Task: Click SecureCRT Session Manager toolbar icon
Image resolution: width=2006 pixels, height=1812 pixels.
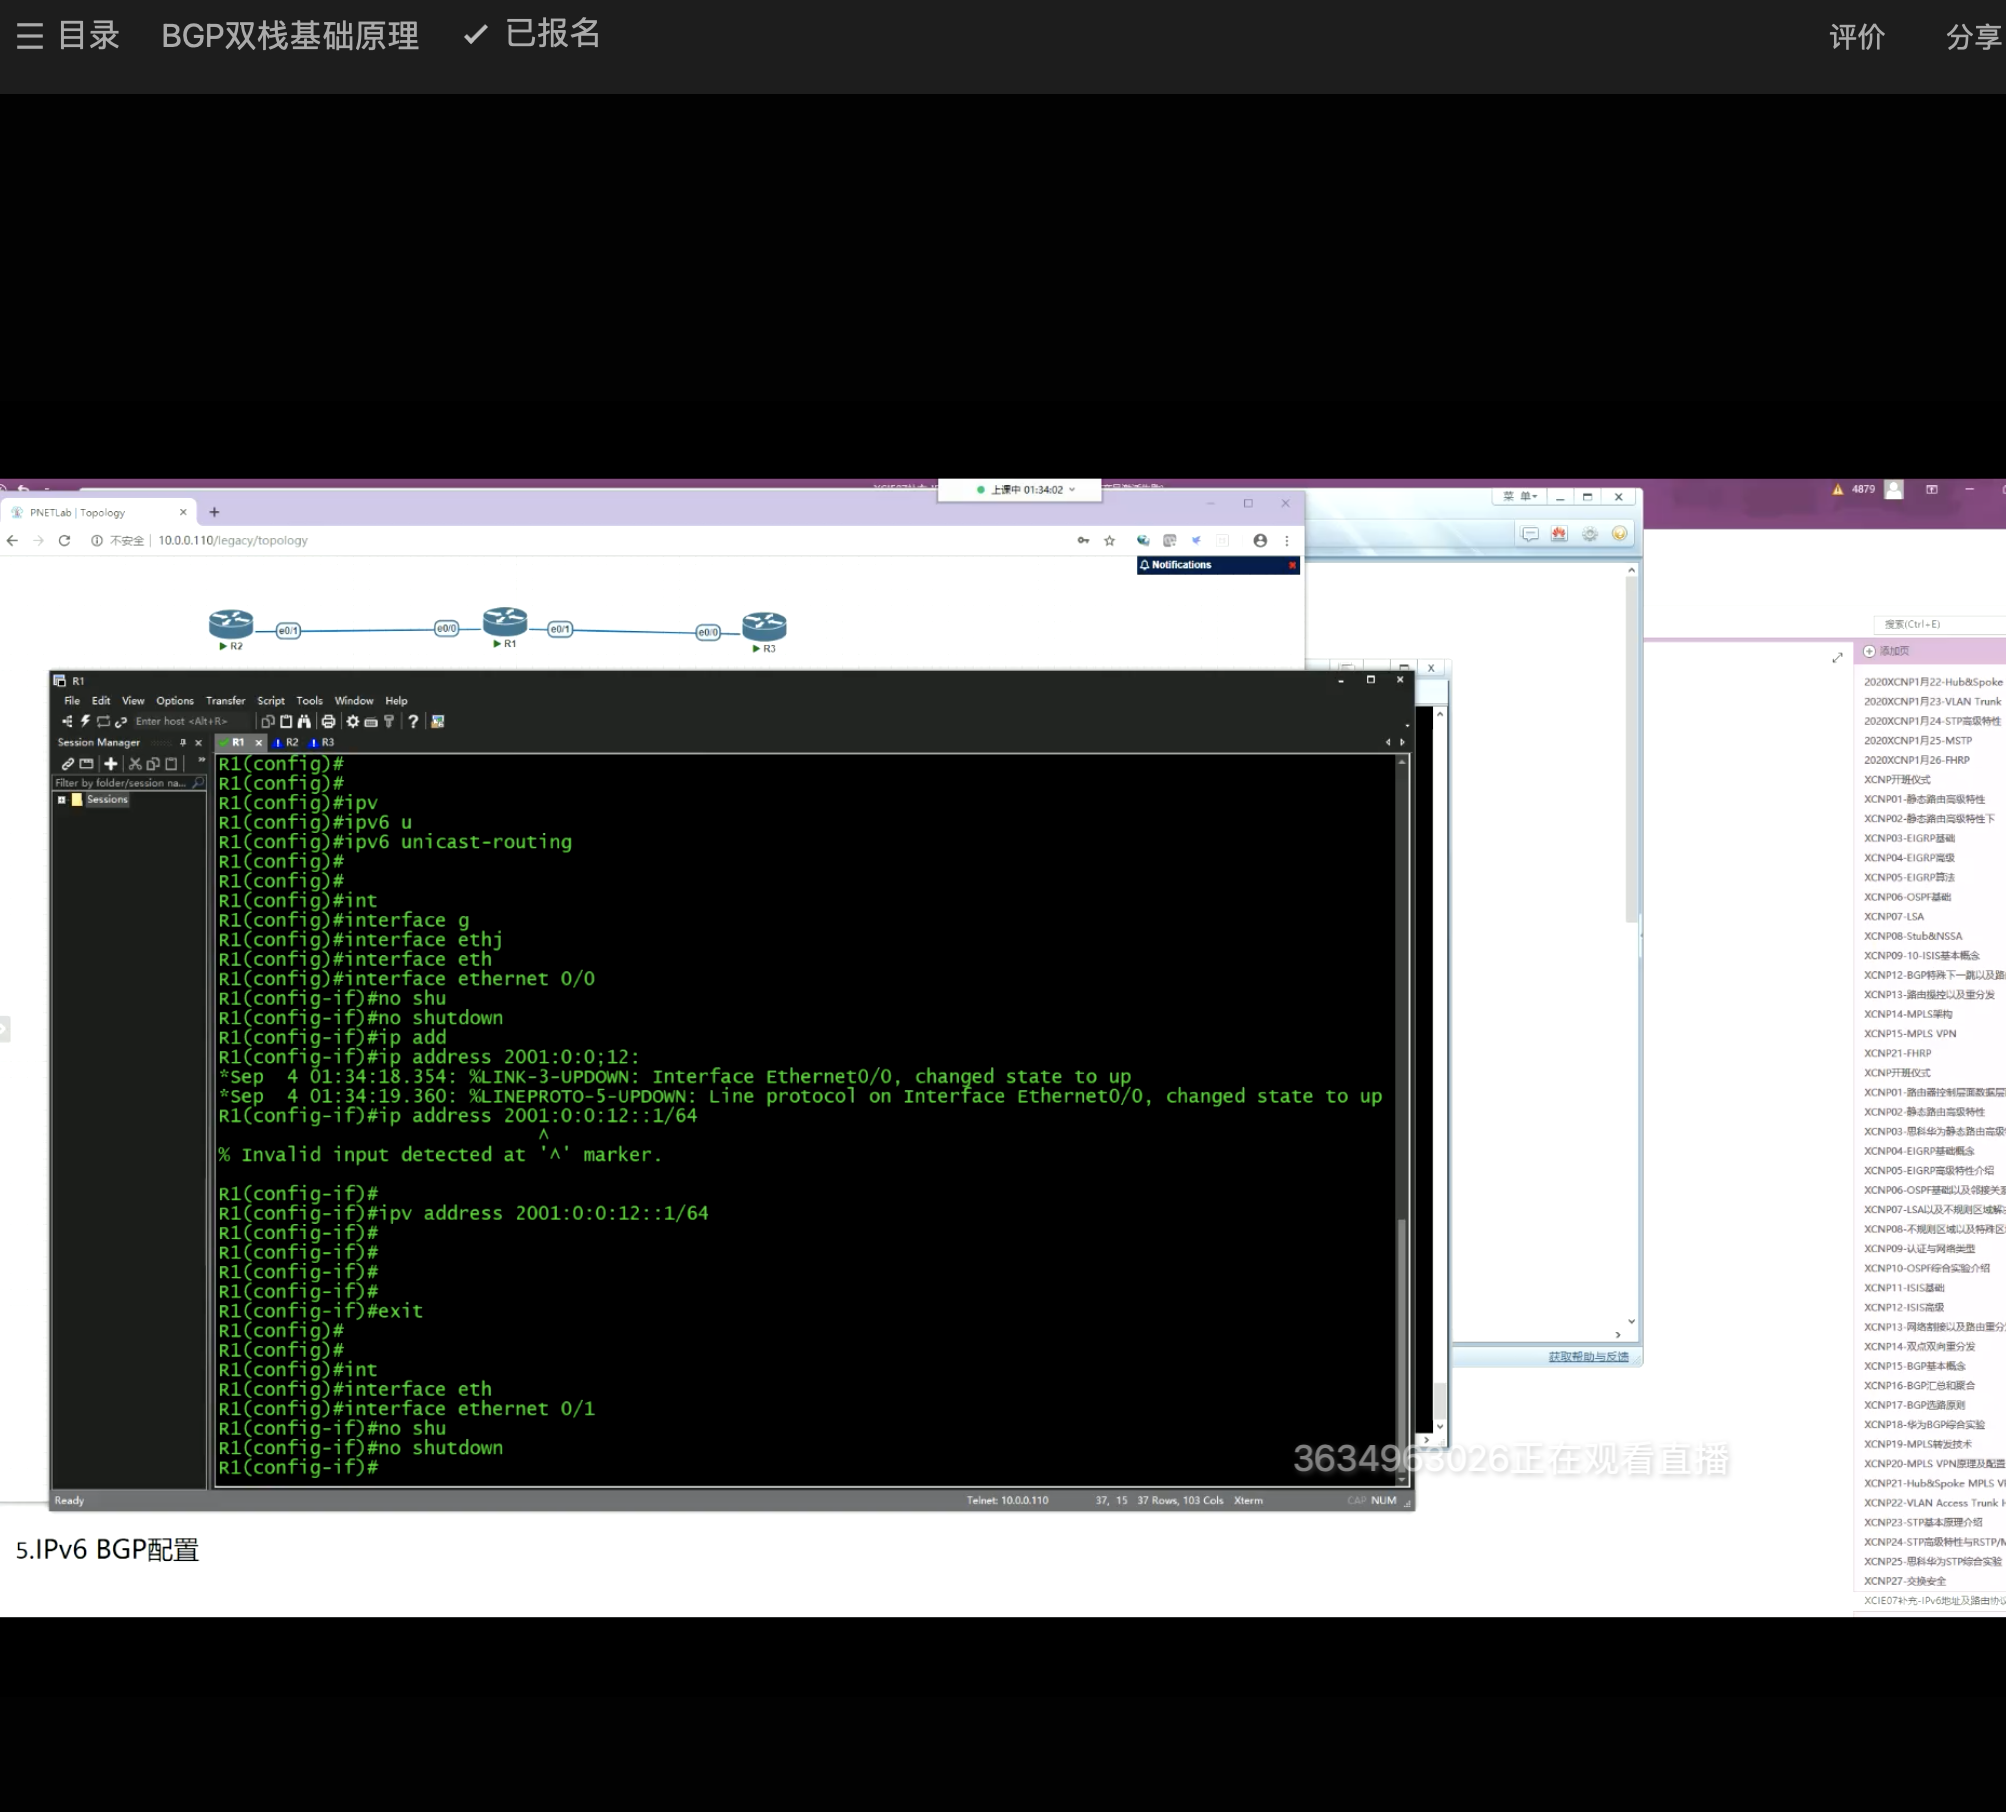Action: [x=67, y=721]
